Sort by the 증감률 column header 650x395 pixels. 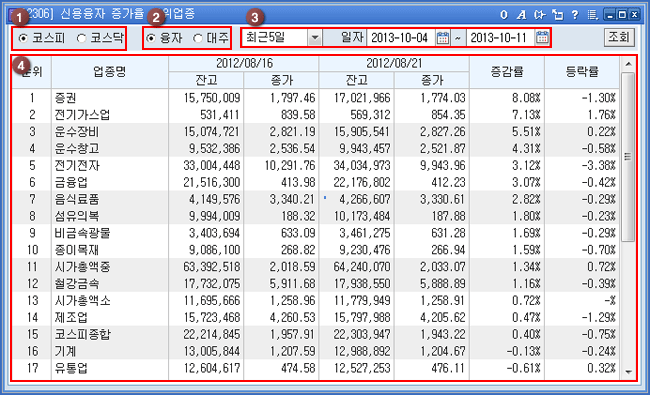coord(507,72)
